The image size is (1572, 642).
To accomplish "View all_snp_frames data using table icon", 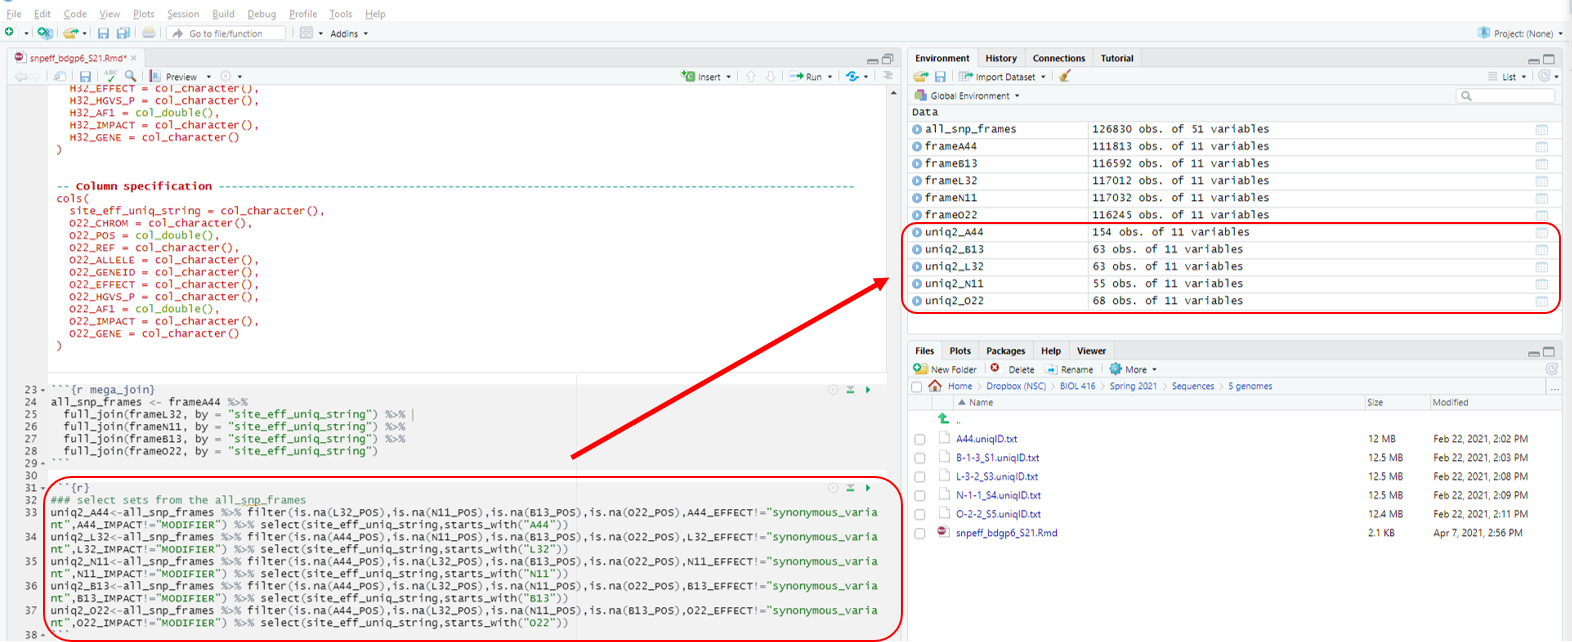I will pos(1542,130).
